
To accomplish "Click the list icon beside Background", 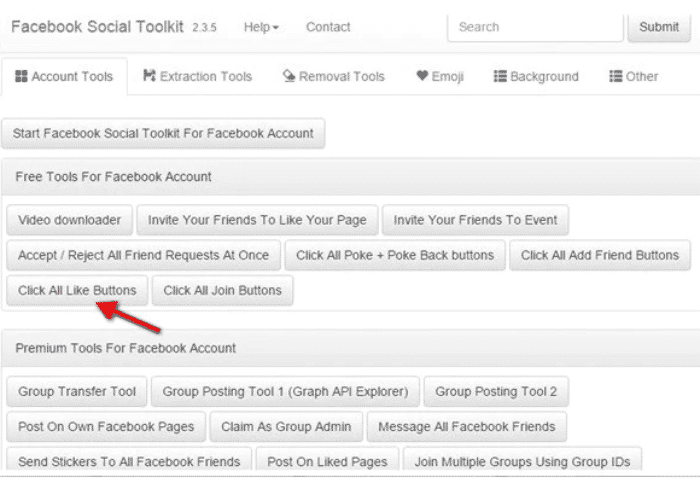I will click(x=500, y=76).
